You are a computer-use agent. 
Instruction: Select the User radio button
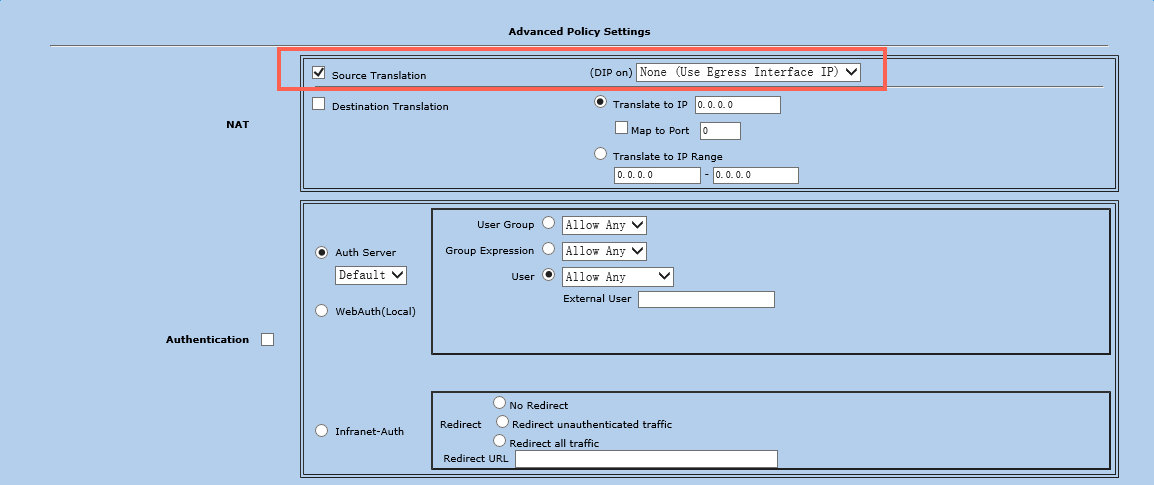point(548,274)
